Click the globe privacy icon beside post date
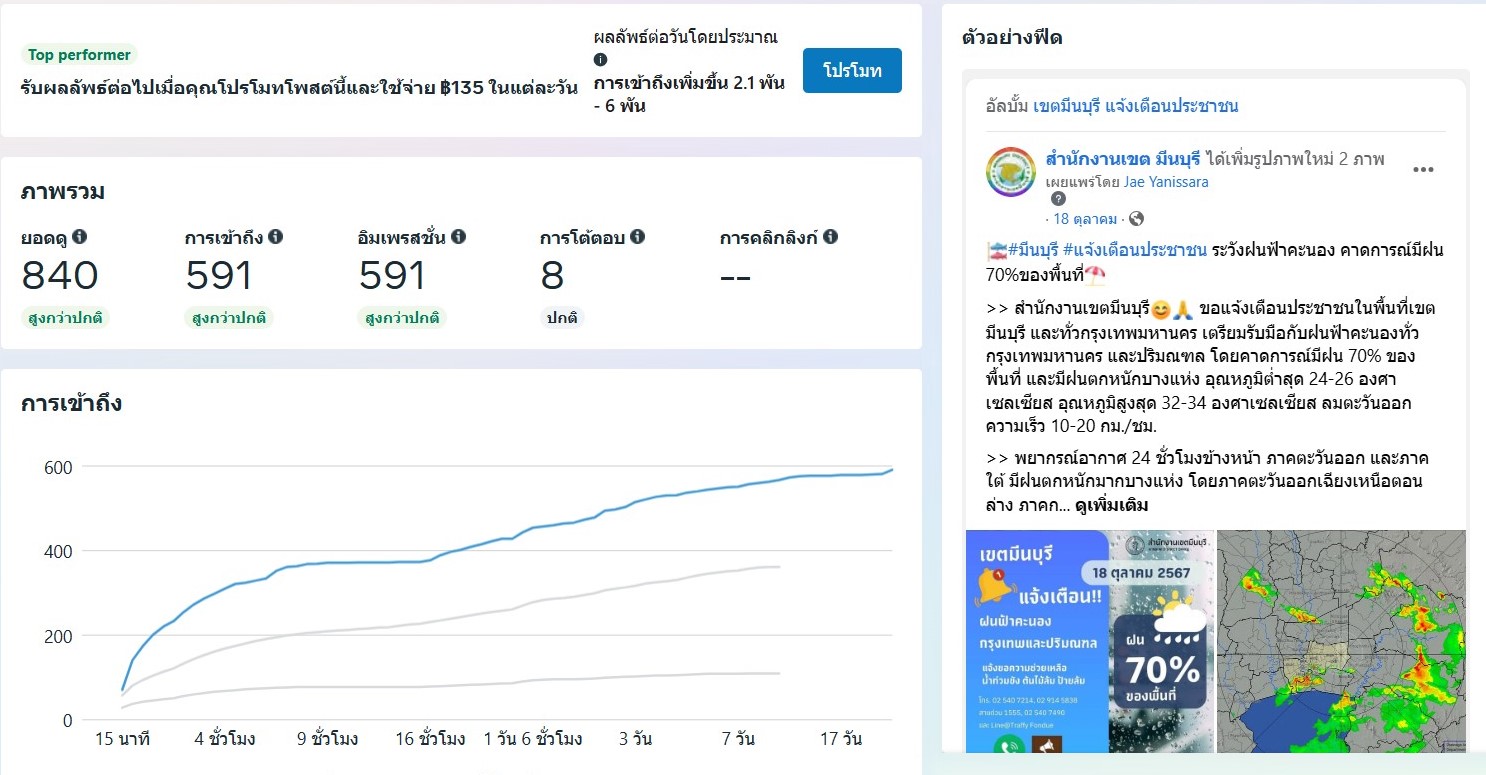 [1136, 219]
